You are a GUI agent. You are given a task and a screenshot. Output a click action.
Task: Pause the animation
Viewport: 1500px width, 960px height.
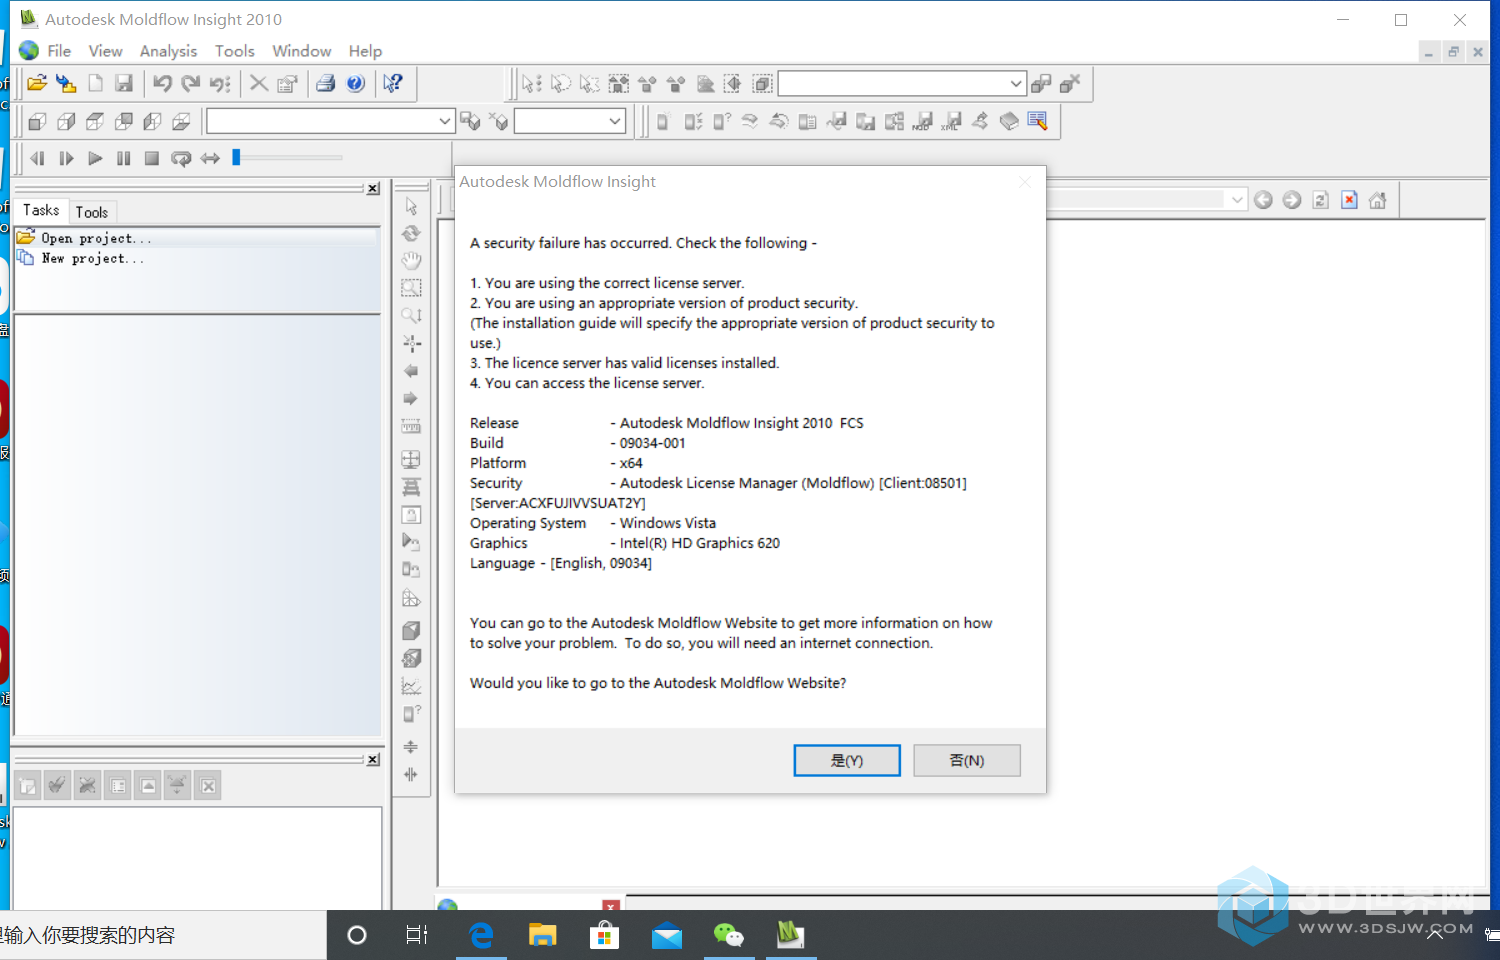[124, 158]
